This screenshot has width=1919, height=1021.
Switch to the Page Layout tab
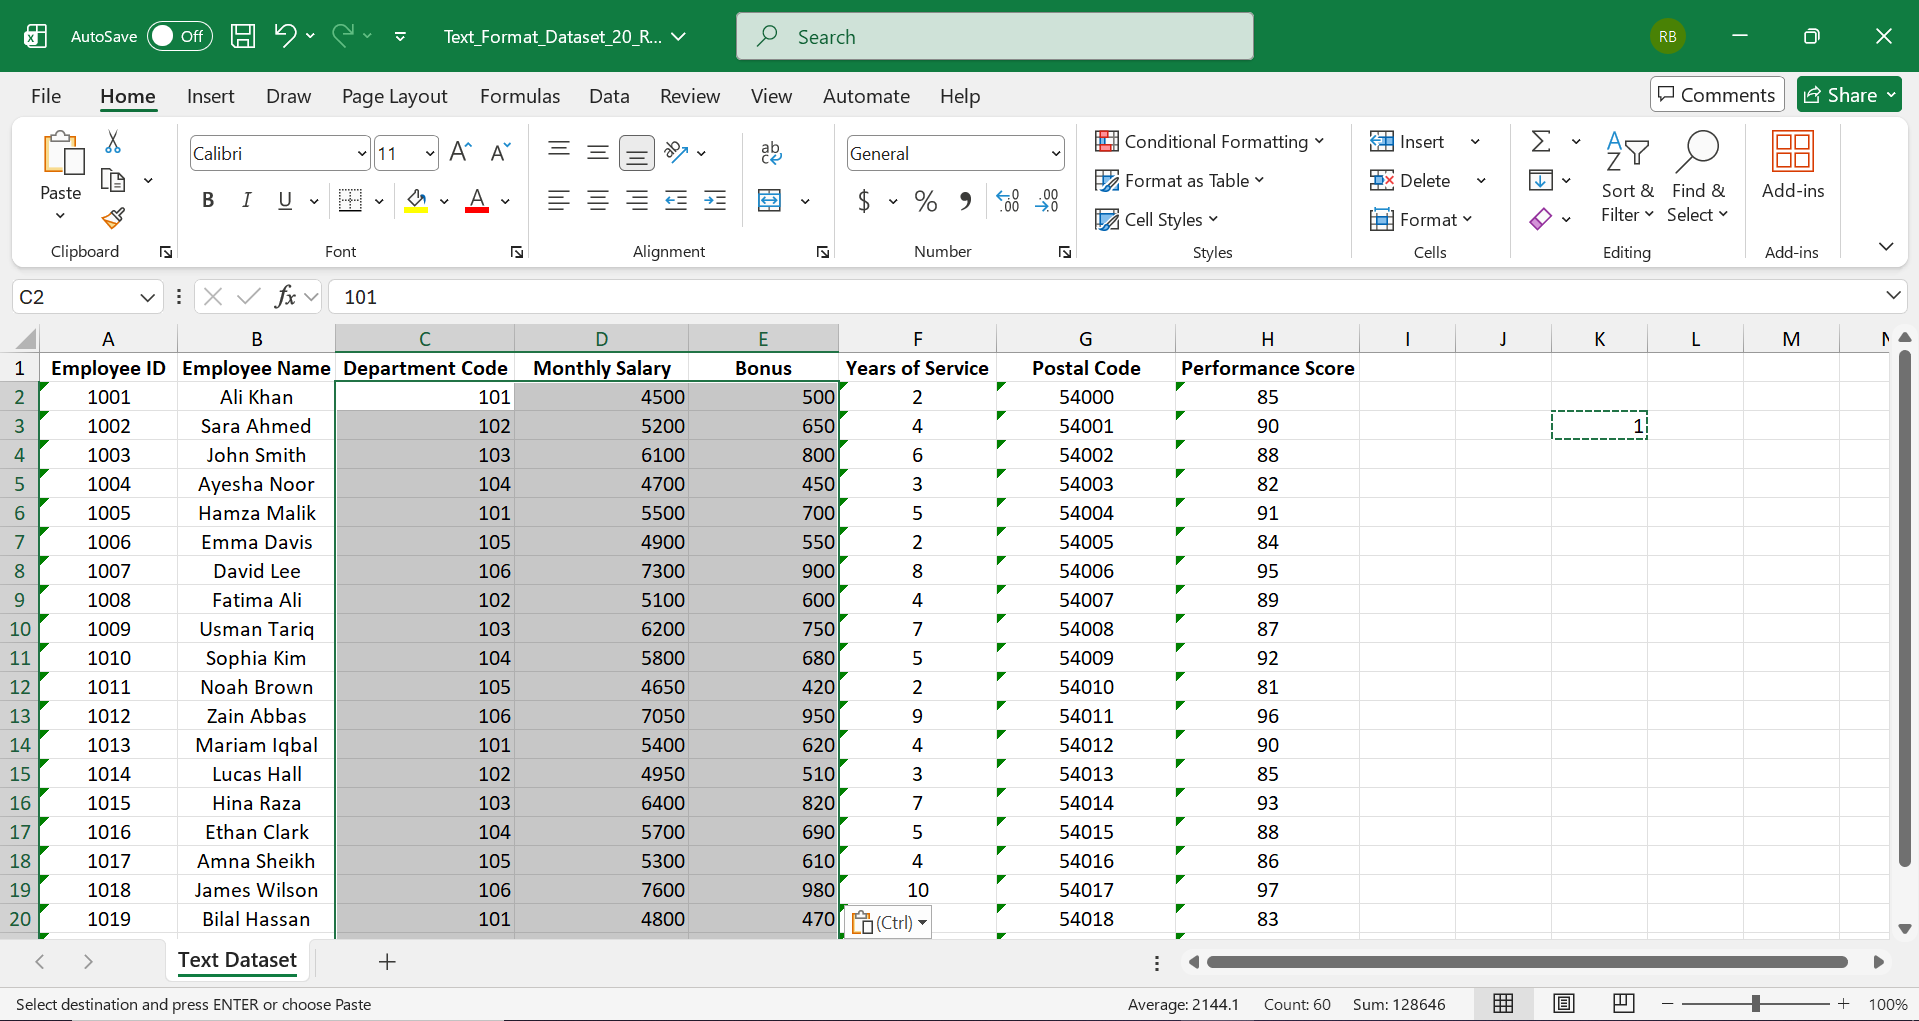pos(395,96)
